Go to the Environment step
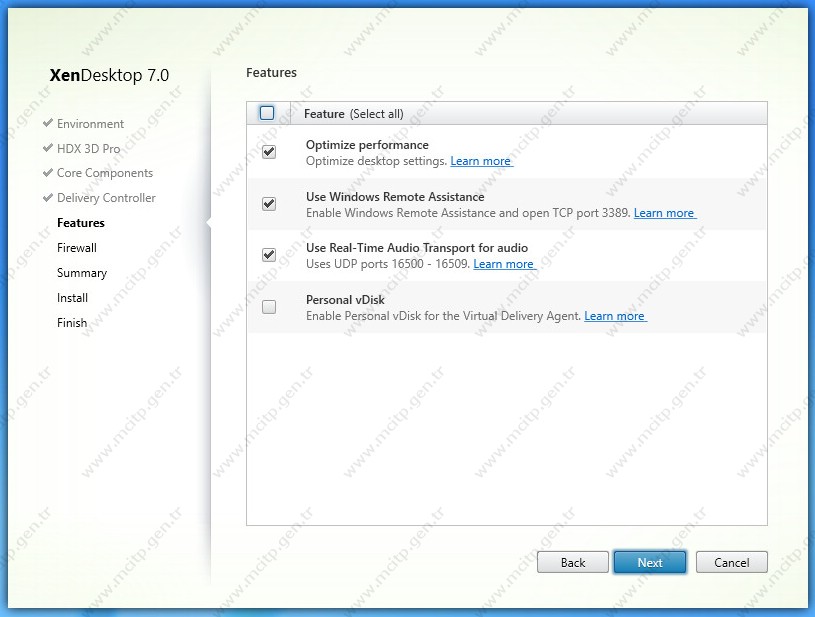Image resolution: width=815 pixels, height=617 pixels. pos(90,124)
